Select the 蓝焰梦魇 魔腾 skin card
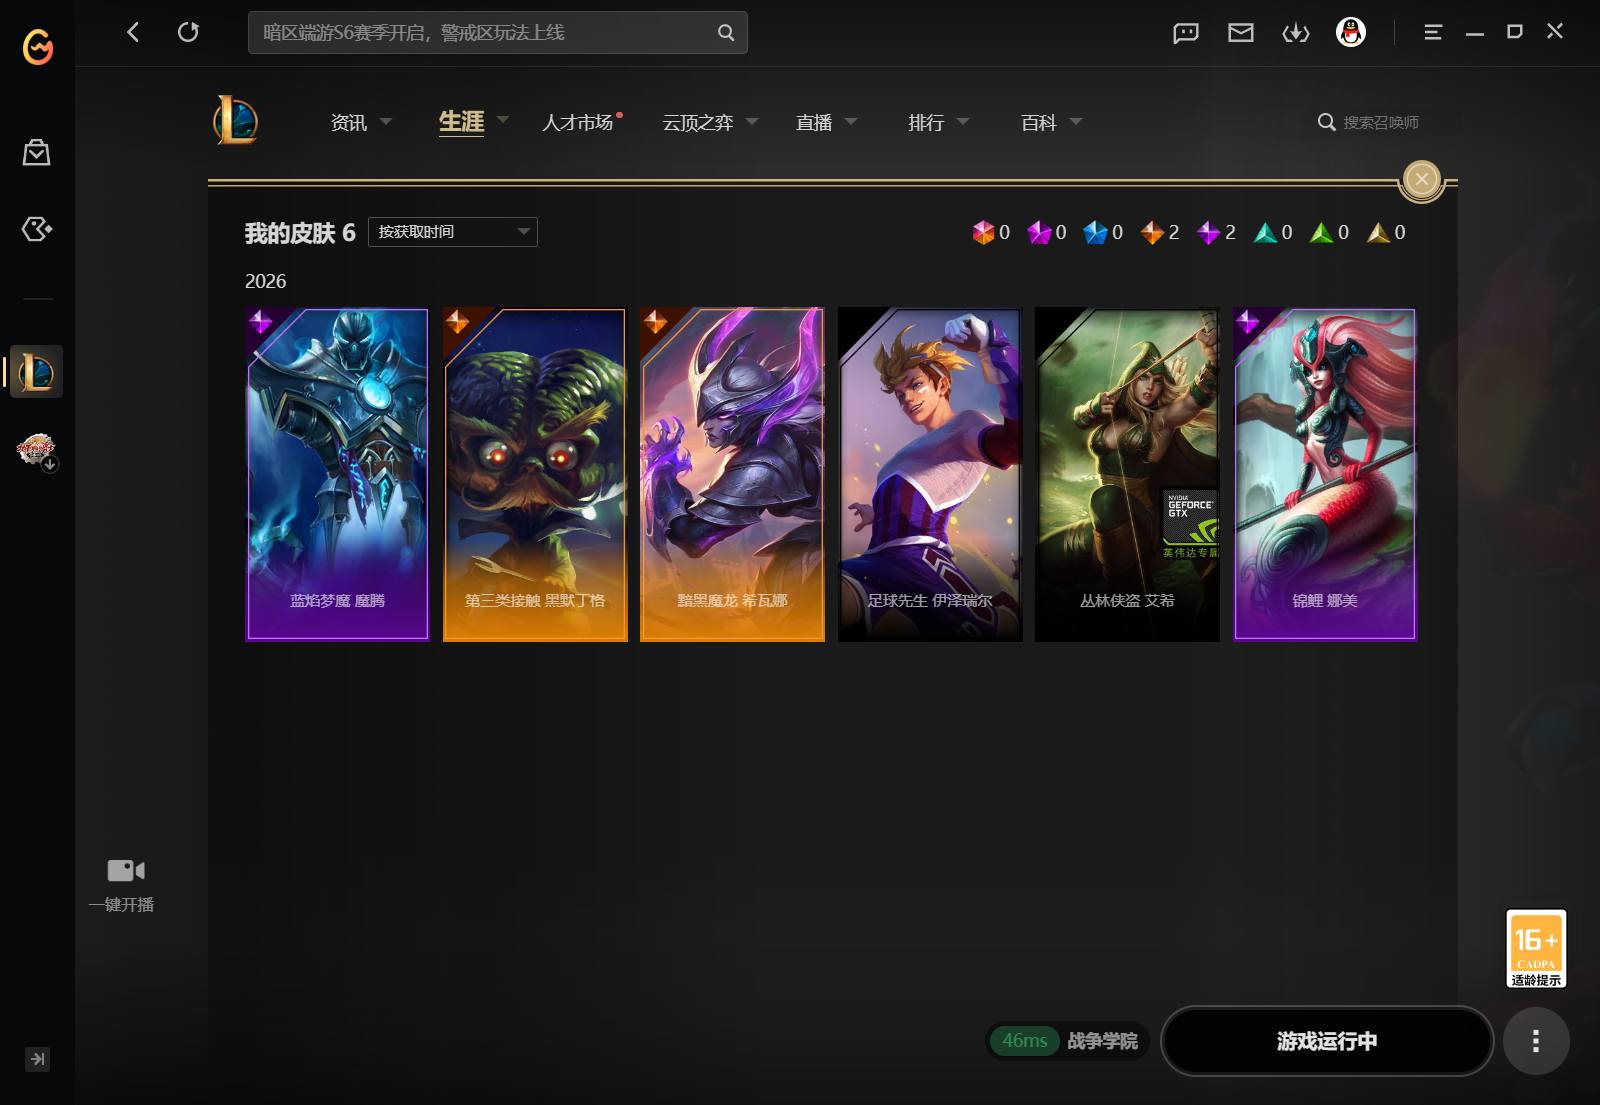 click(x=337, y=474)
